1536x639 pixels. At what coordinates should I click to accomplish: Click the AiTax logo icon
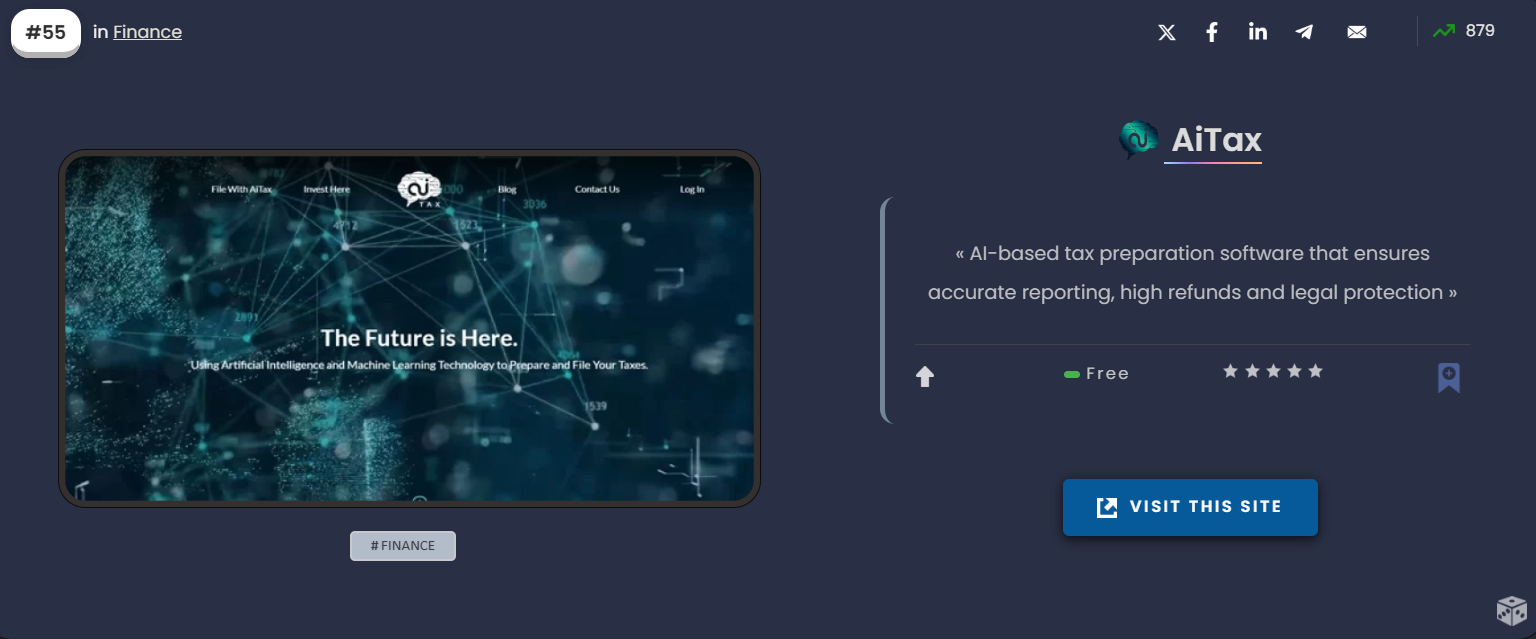click(1138, 140)
